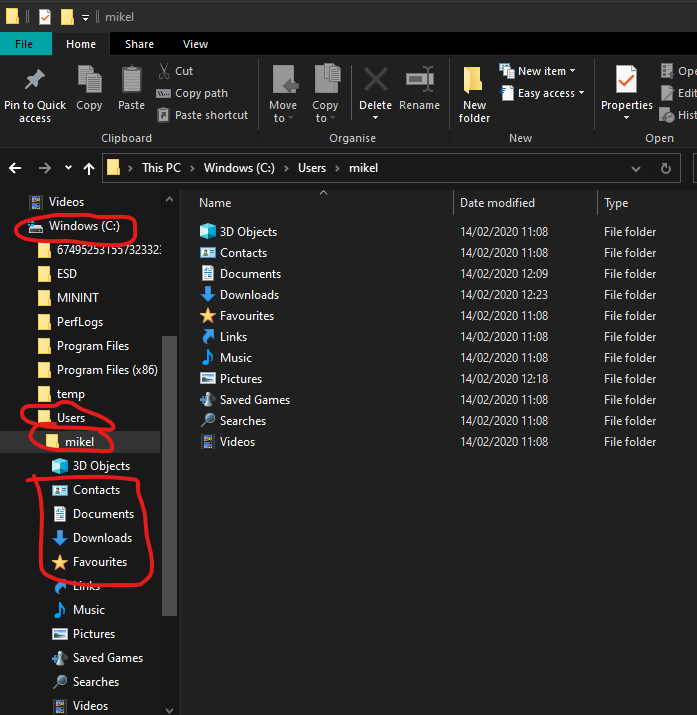Expand the Properties dropdown arrow
Image resolution: width=697 pixels, height=715 pixels.
point(626,118)
